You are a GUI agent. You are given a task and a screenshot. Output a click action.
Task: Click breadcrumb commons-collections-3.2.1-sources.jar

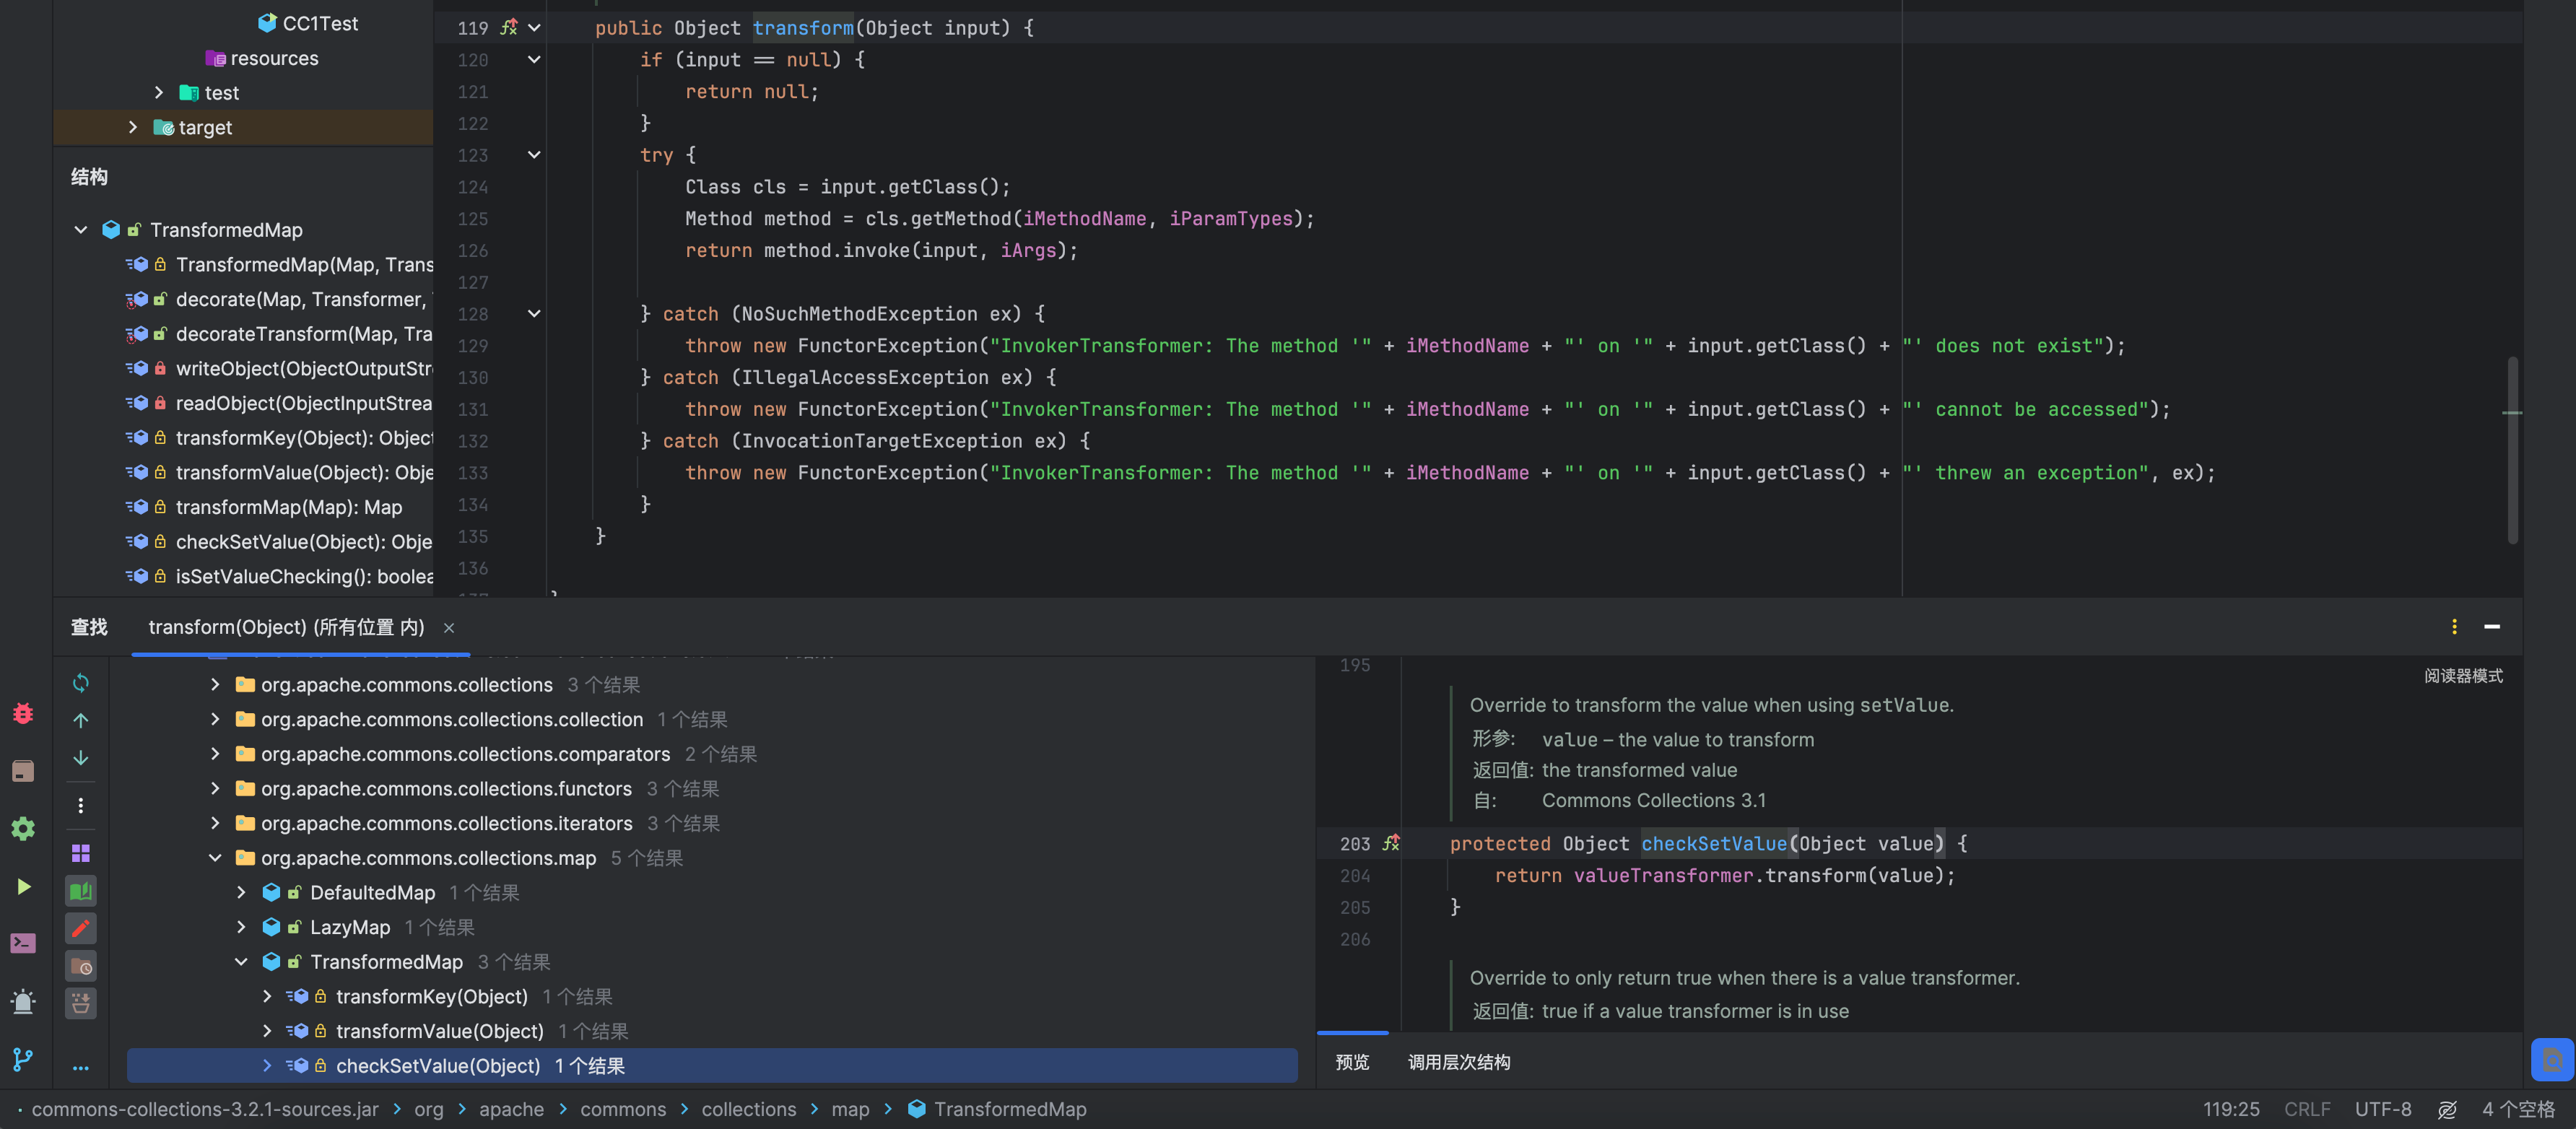point(205,1110)
